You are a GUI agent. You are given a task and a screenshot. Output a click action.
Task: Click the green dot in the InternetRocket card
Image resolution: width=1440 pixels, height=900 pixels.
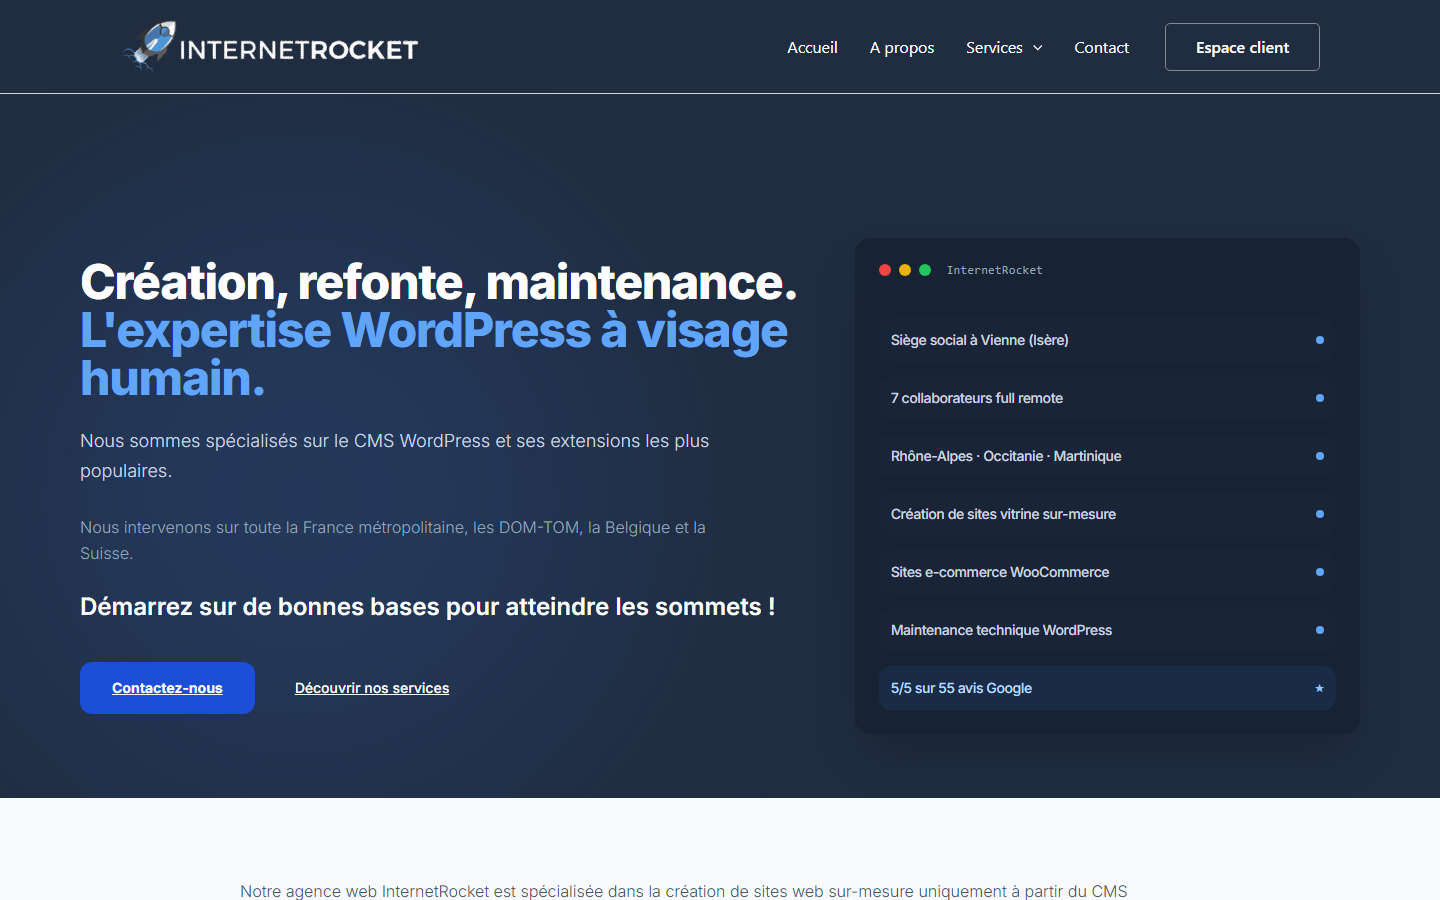tap(925, 270)
